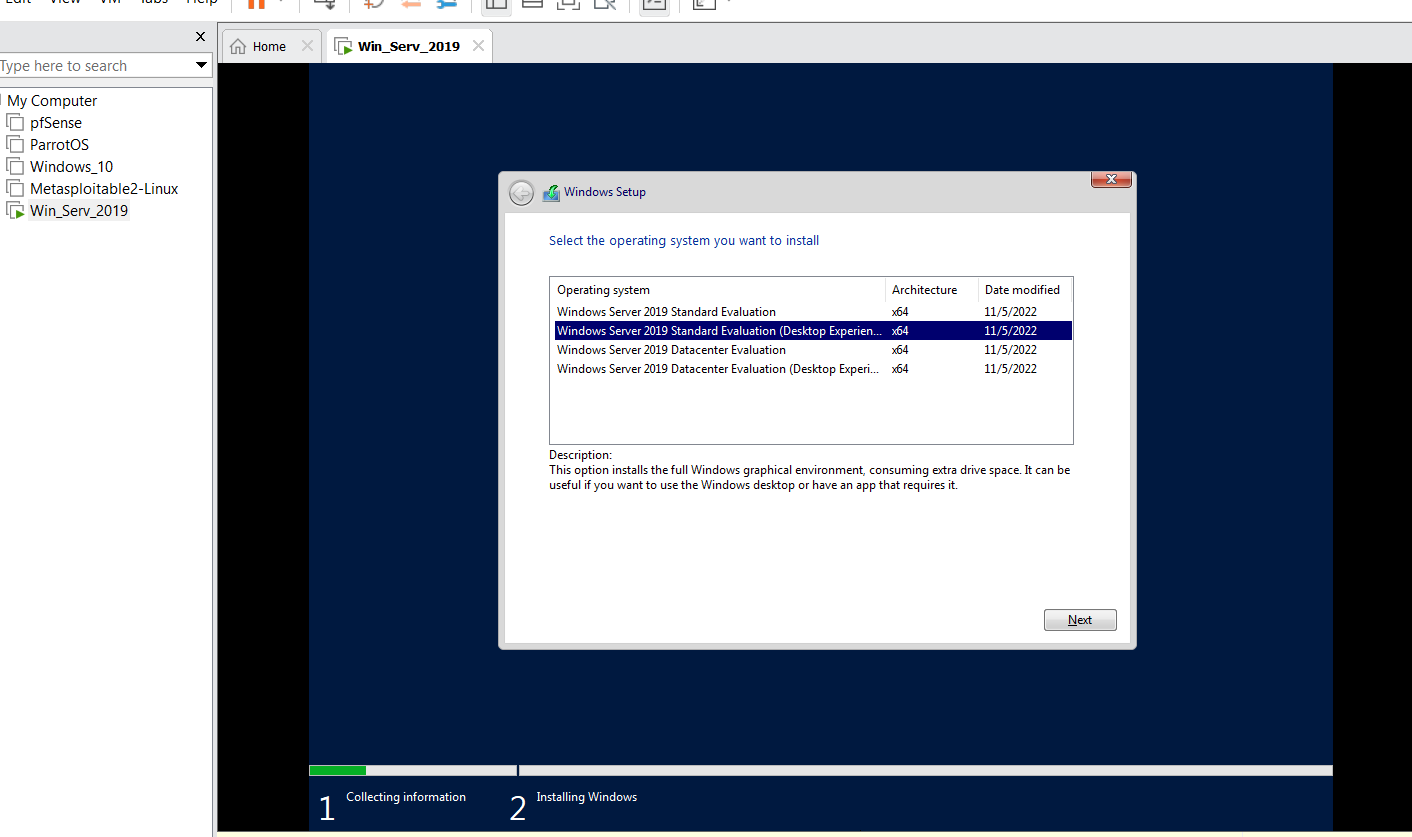The image size is (1412, 837).
Task: Open the blue snapshot manager wrench icon
Action: (x=446, y=3)
